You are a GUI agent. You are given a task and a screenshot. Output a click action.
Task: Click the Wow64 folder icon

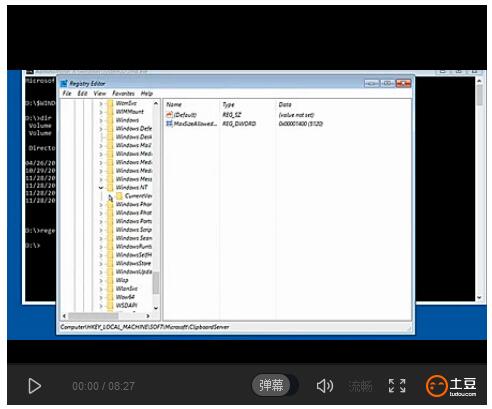tap(110, 297)
